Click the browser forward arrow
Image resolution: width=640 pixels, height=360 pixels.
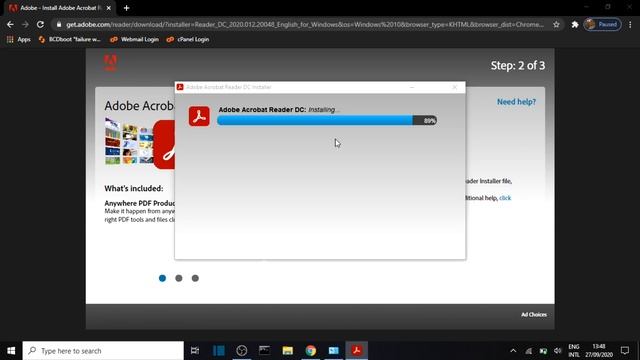[x=25, y=24]
